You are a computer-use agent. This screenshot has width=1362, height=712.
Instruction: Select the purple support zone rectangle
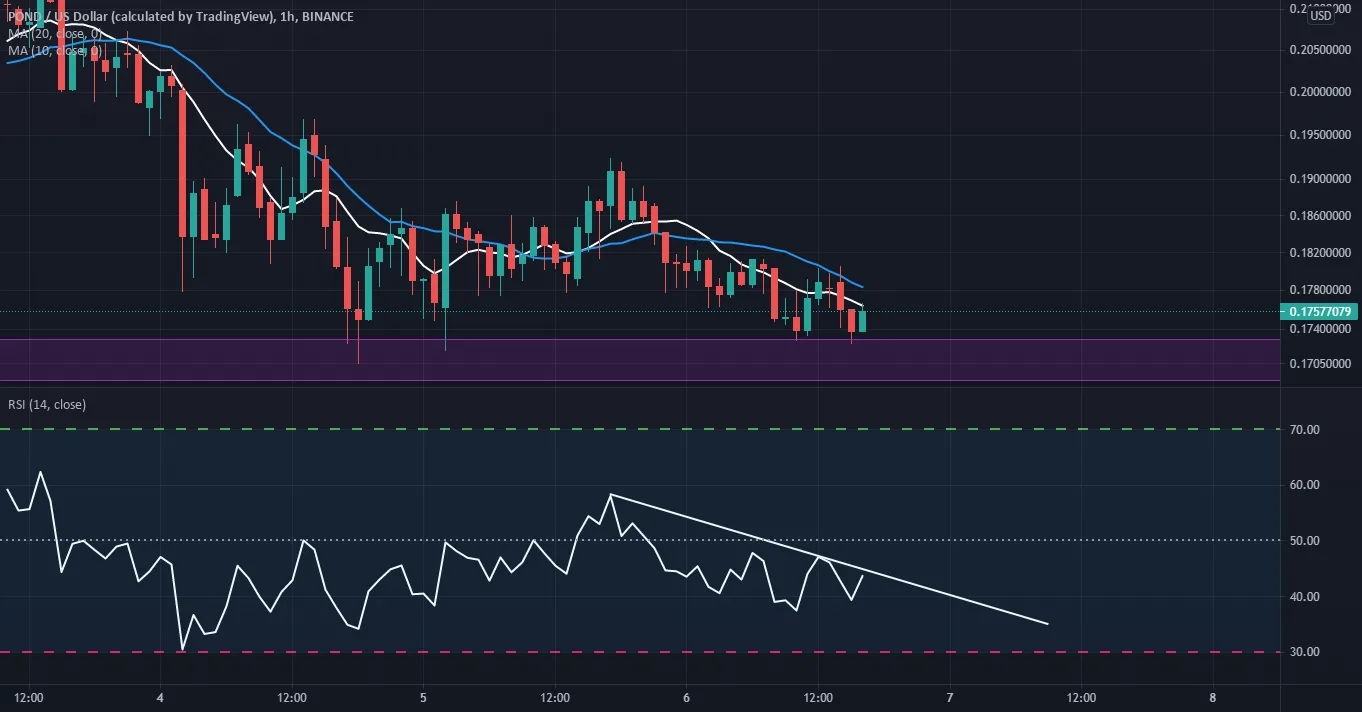pos(640,360)
